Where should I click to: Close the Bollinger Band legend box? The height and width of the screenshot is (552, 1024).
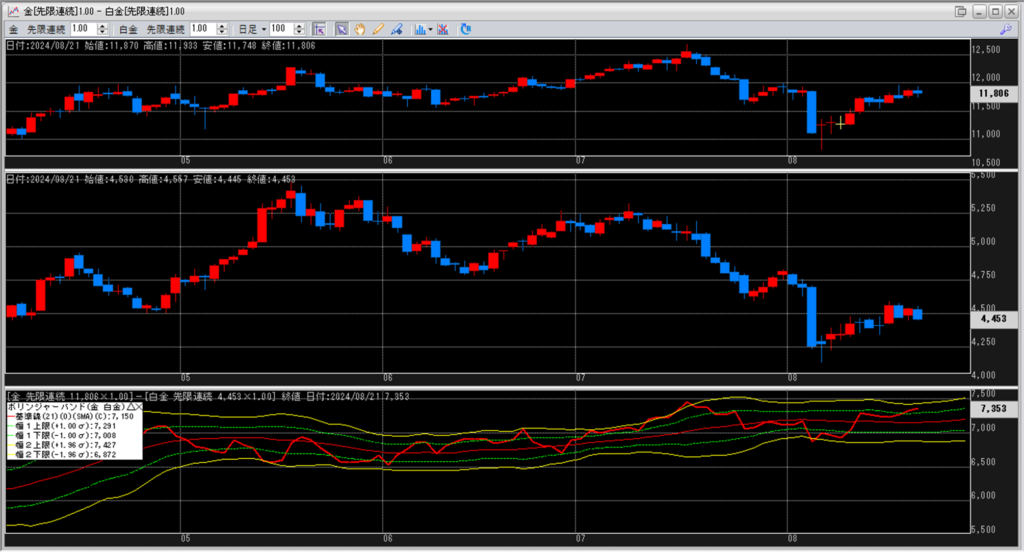tap(137, 408)
